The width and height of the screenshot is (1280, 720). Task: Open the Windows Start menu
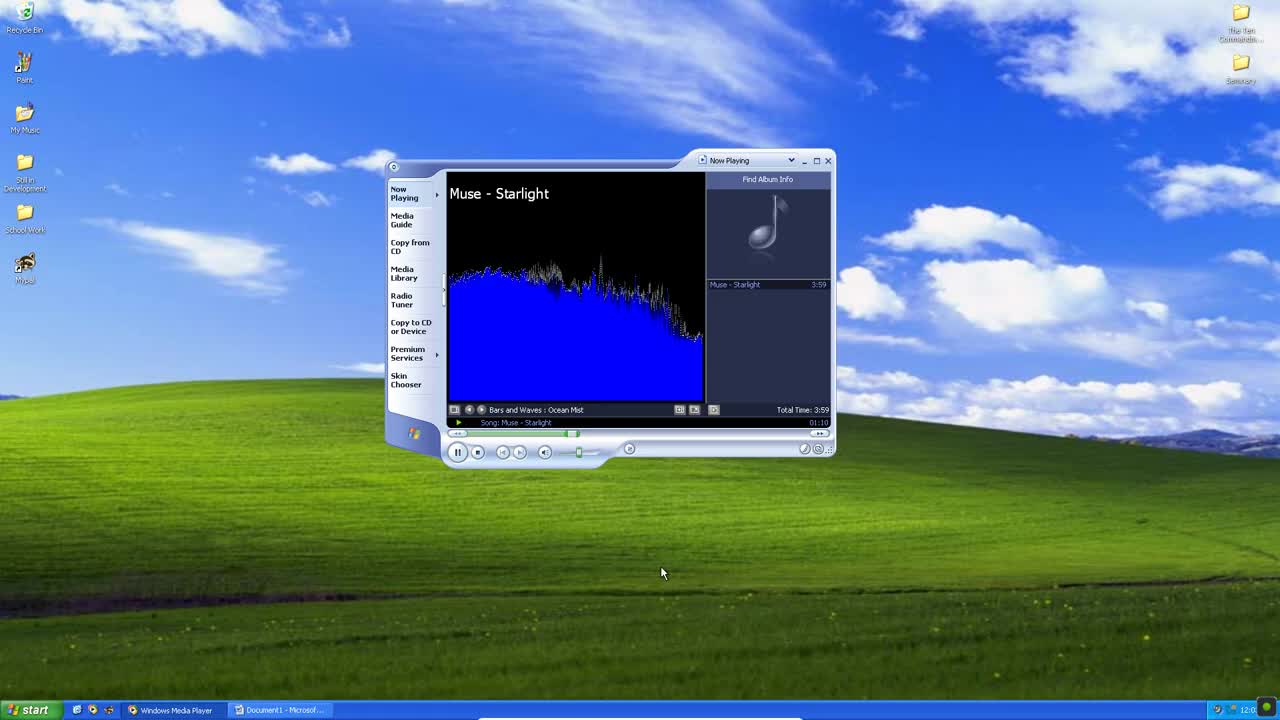(x=27, y=710)
